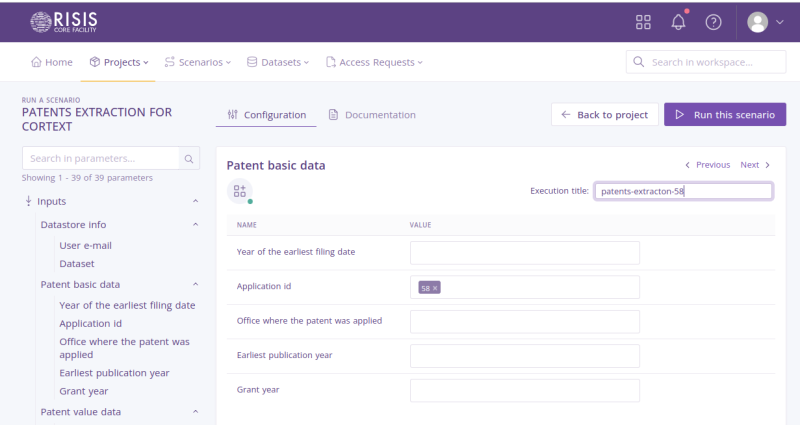Switch to the Documentation tab
This screenshot has width=800, height=425.
(372, 115)
